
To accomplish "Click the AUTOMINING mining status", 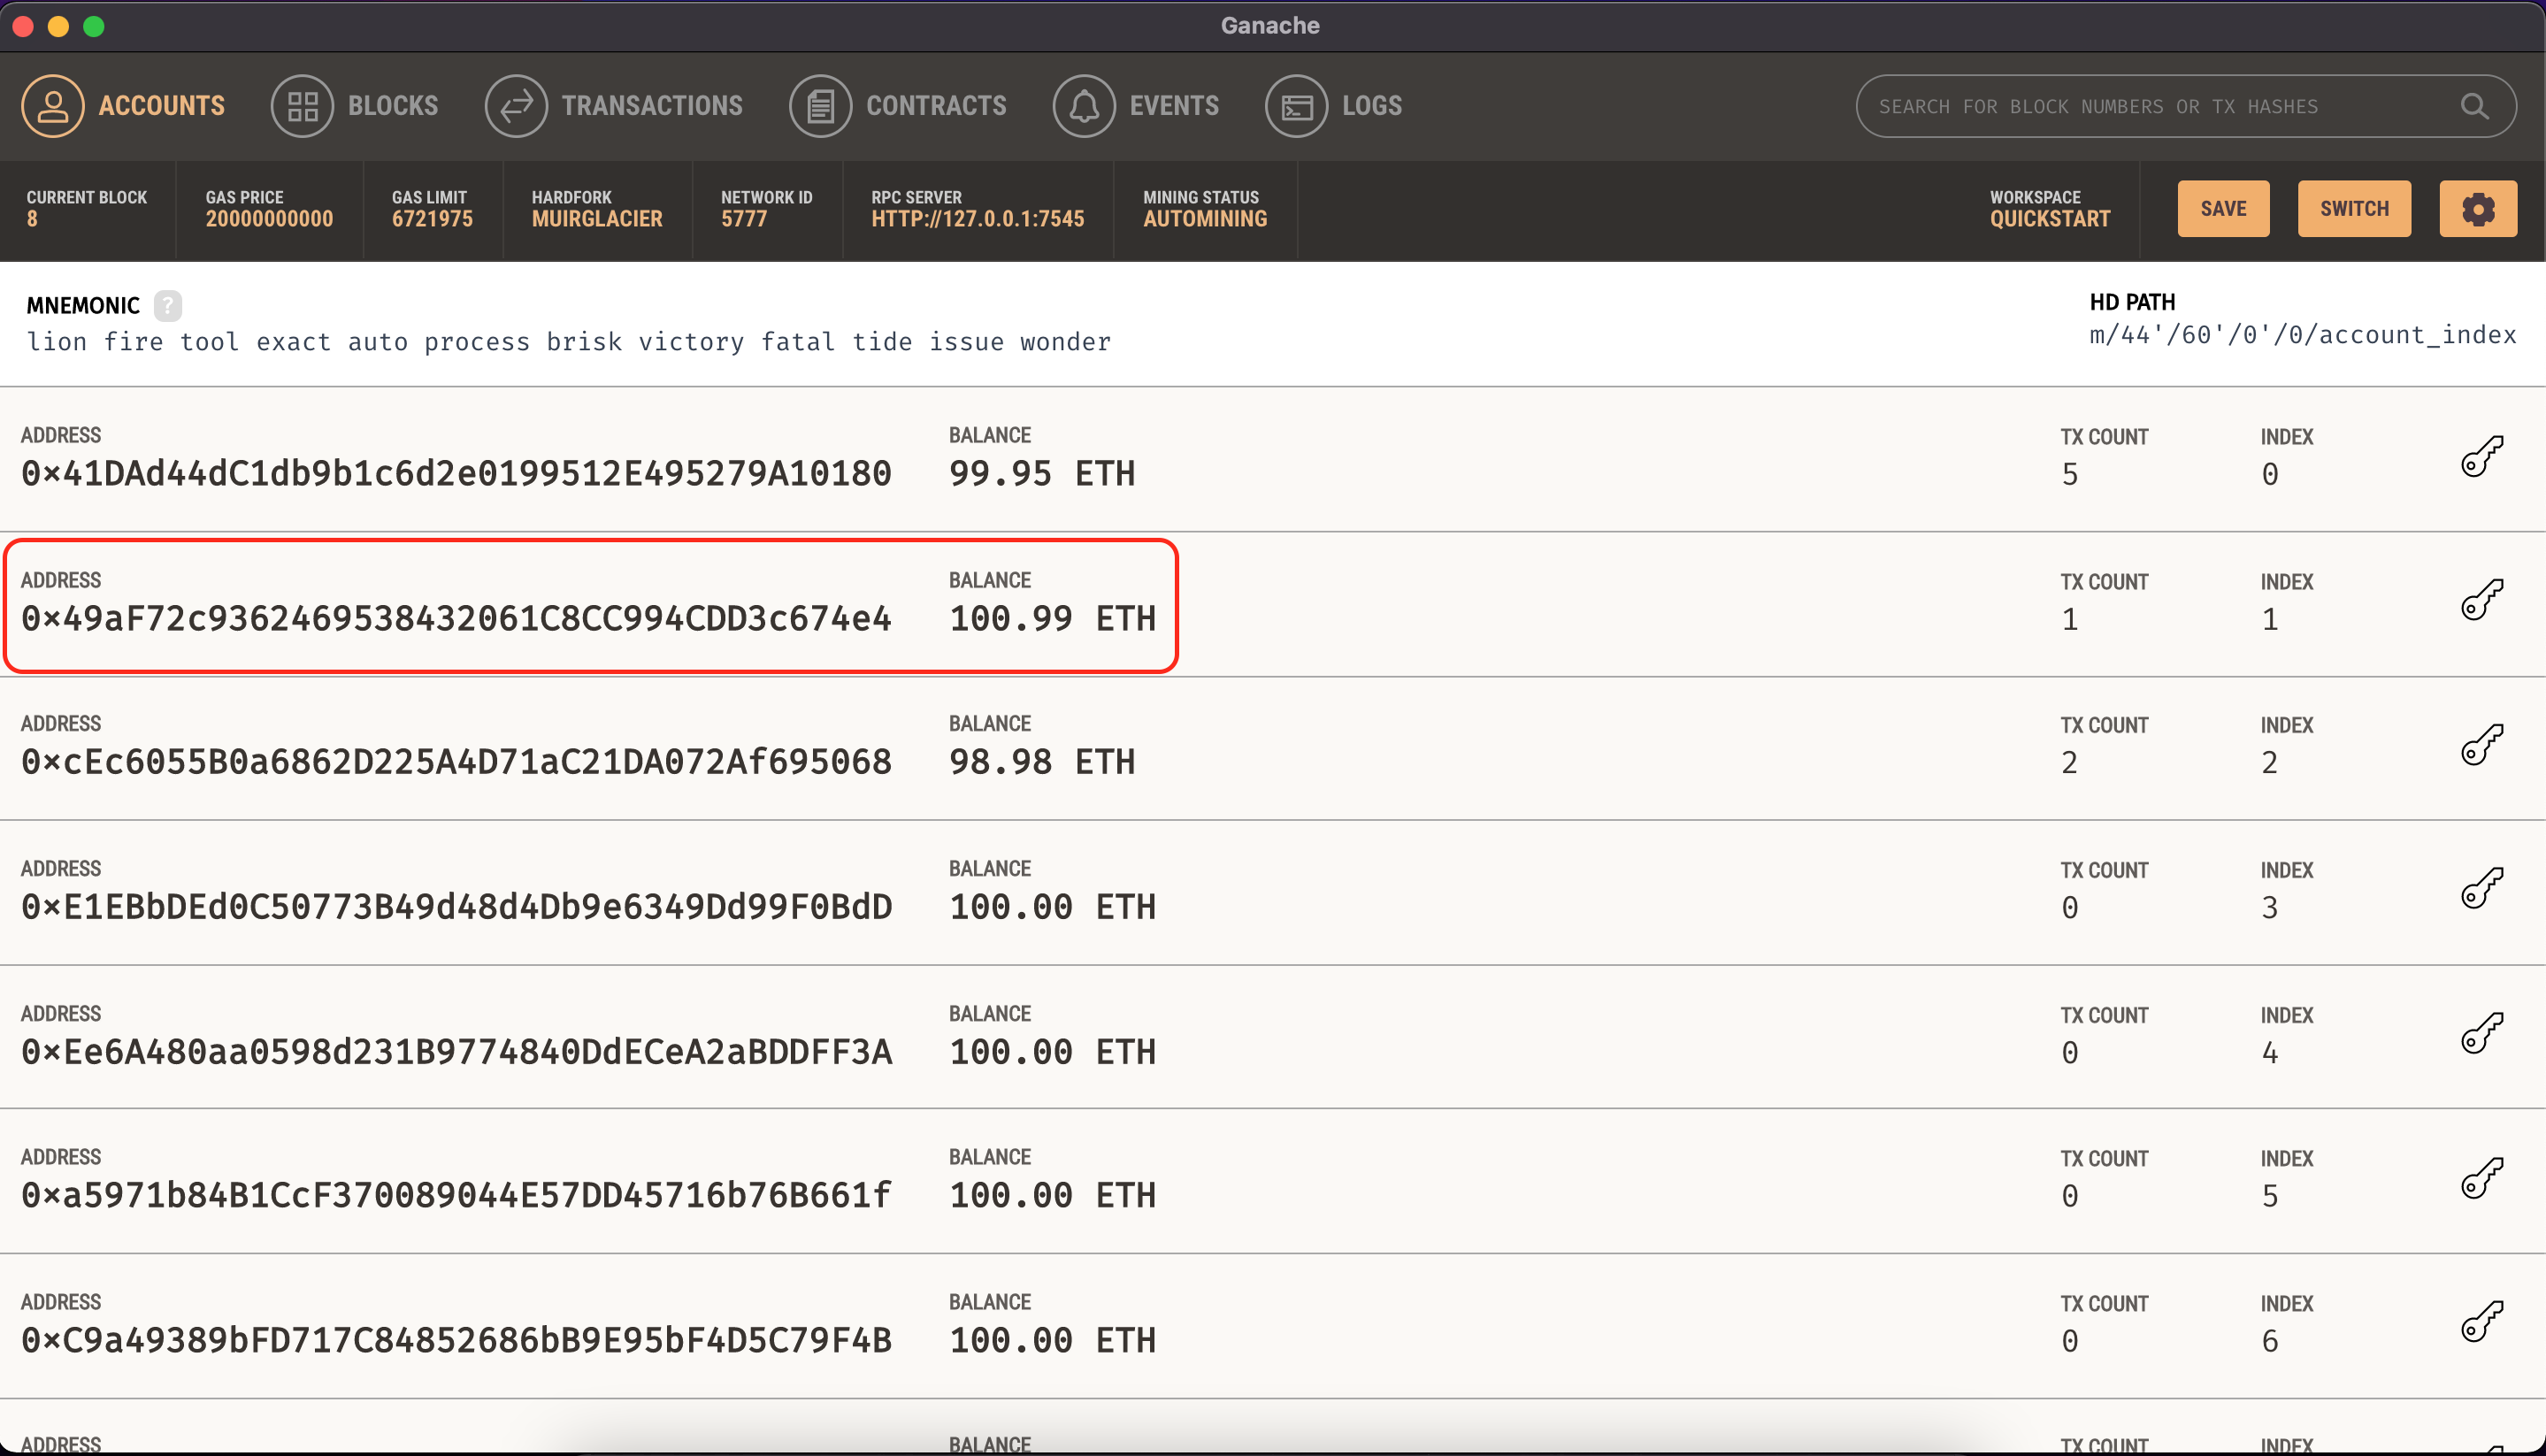I will (x=1205, y=219).
